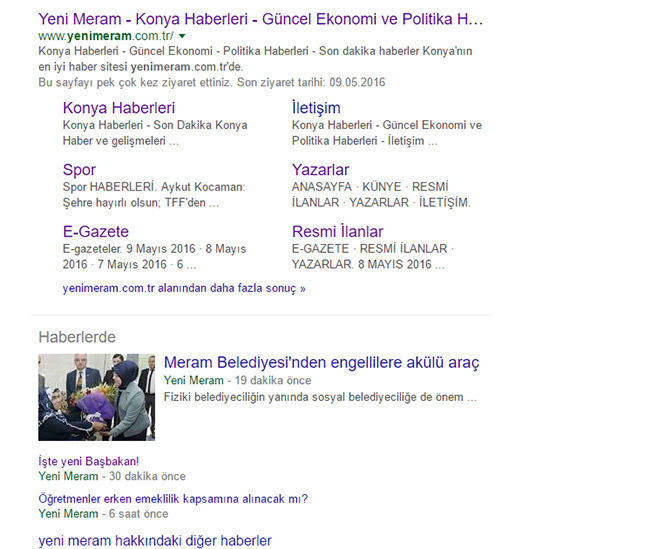Click yeni meram hakkındaki diğer haberler link
Screen dimensions: 650x549
pos(155,541)
